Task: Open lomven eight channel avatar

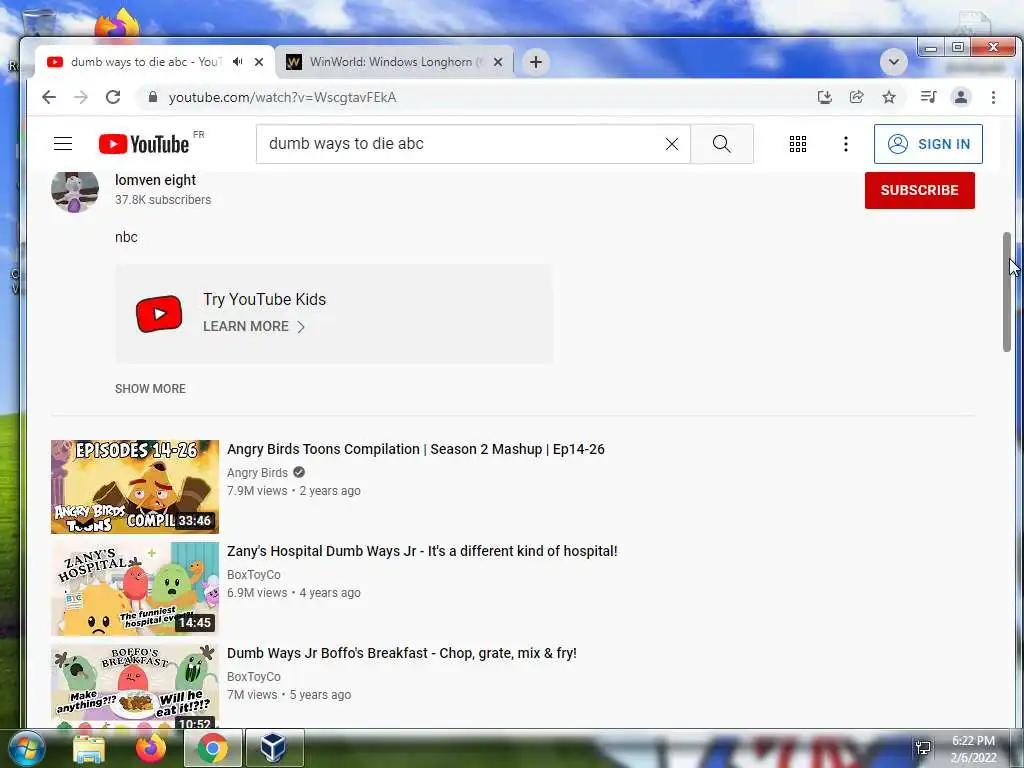Action: tap(75, 191)
